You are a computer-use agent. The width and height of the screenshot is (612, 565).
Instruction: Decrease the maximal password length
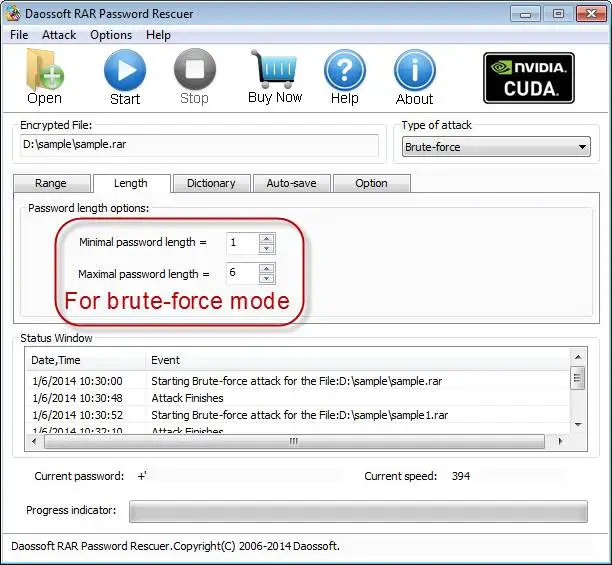[x=267, y=279]
